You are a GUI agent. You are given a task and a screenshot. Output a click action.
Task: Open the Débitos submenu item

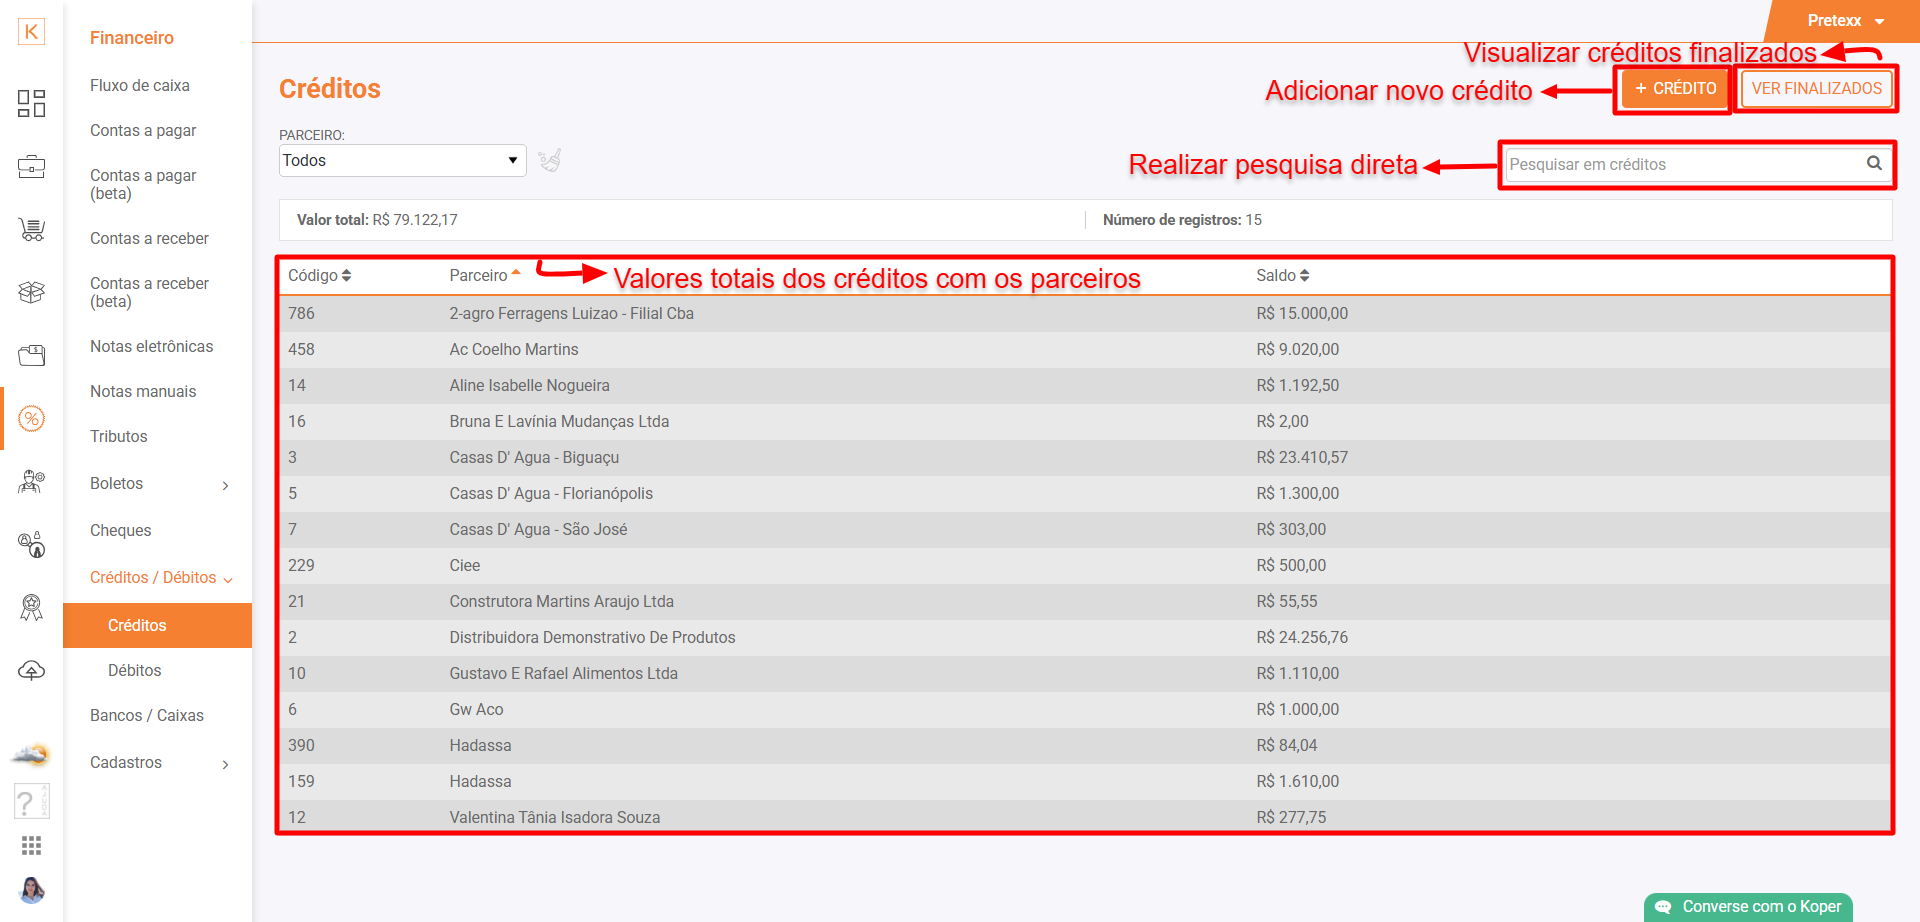click(x=134, y=671)
